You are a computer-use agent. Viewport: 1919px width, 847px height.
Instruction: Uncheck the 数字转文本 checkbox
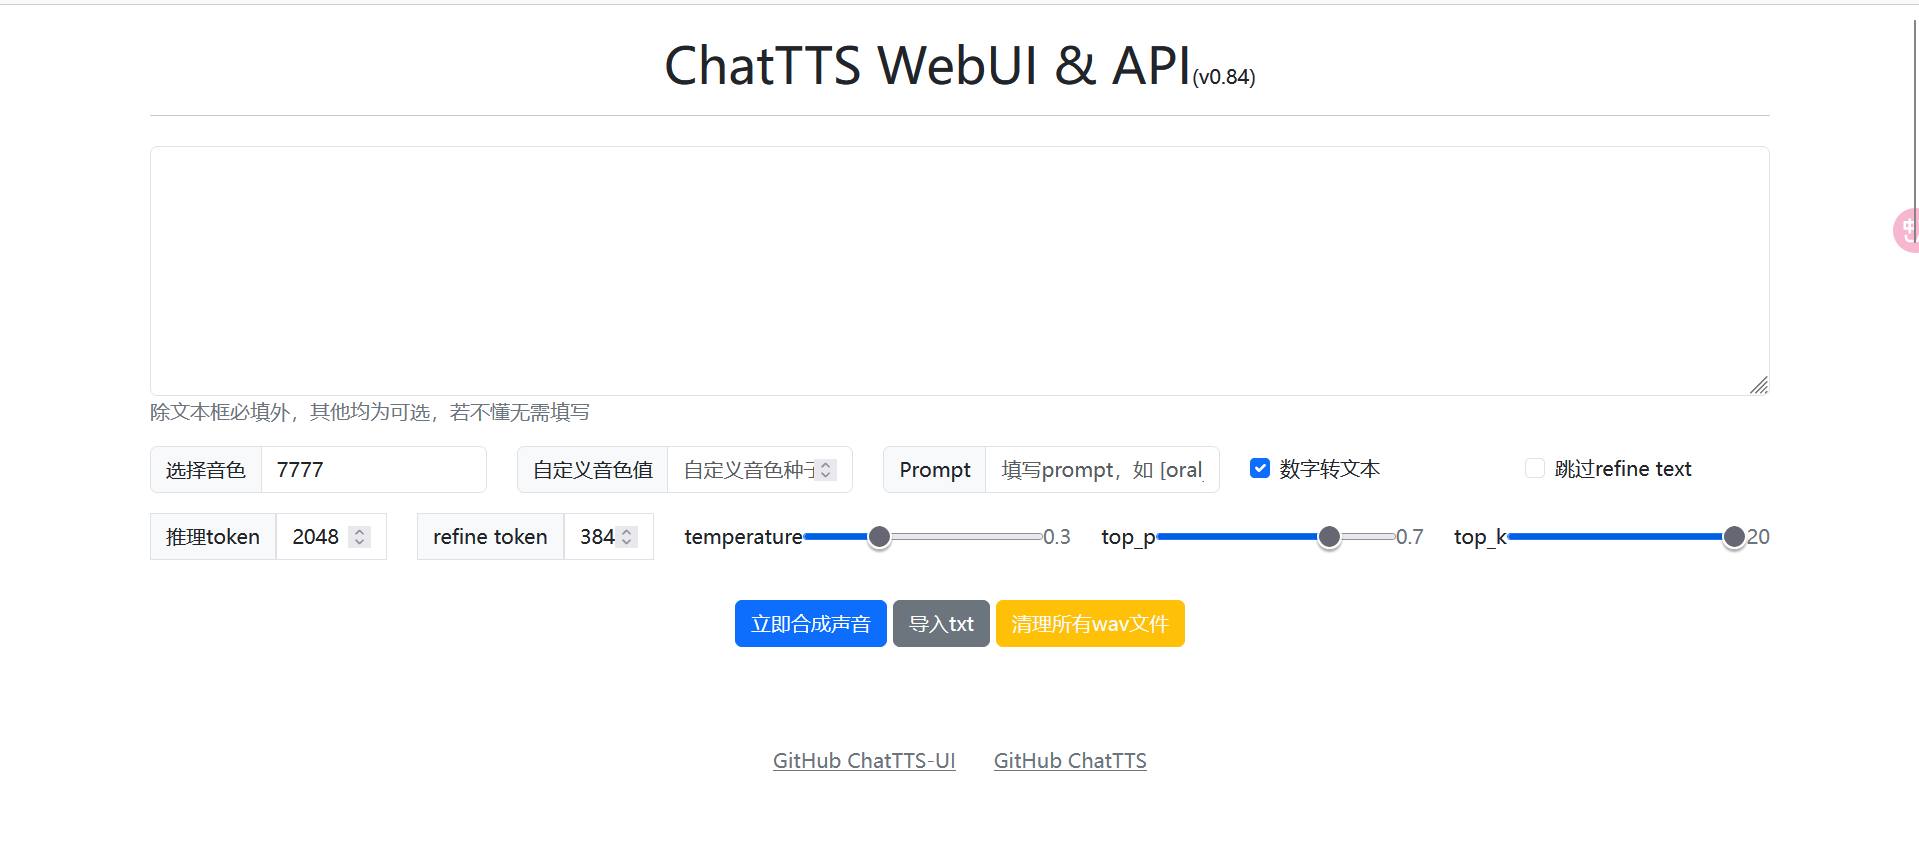click(1260, 468)
